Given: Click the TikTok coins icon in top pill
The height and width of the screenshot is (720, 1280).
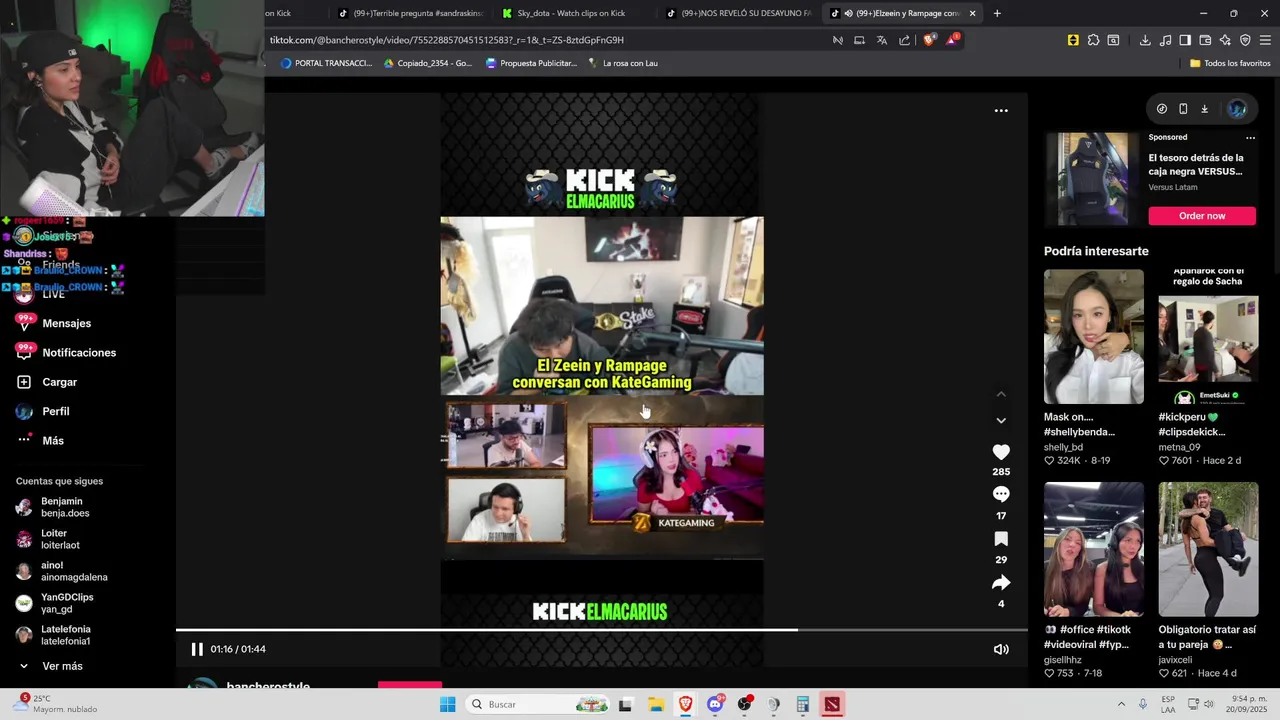Looking at the screenshot, I should pyautogui.click(x=1161, y=109).
